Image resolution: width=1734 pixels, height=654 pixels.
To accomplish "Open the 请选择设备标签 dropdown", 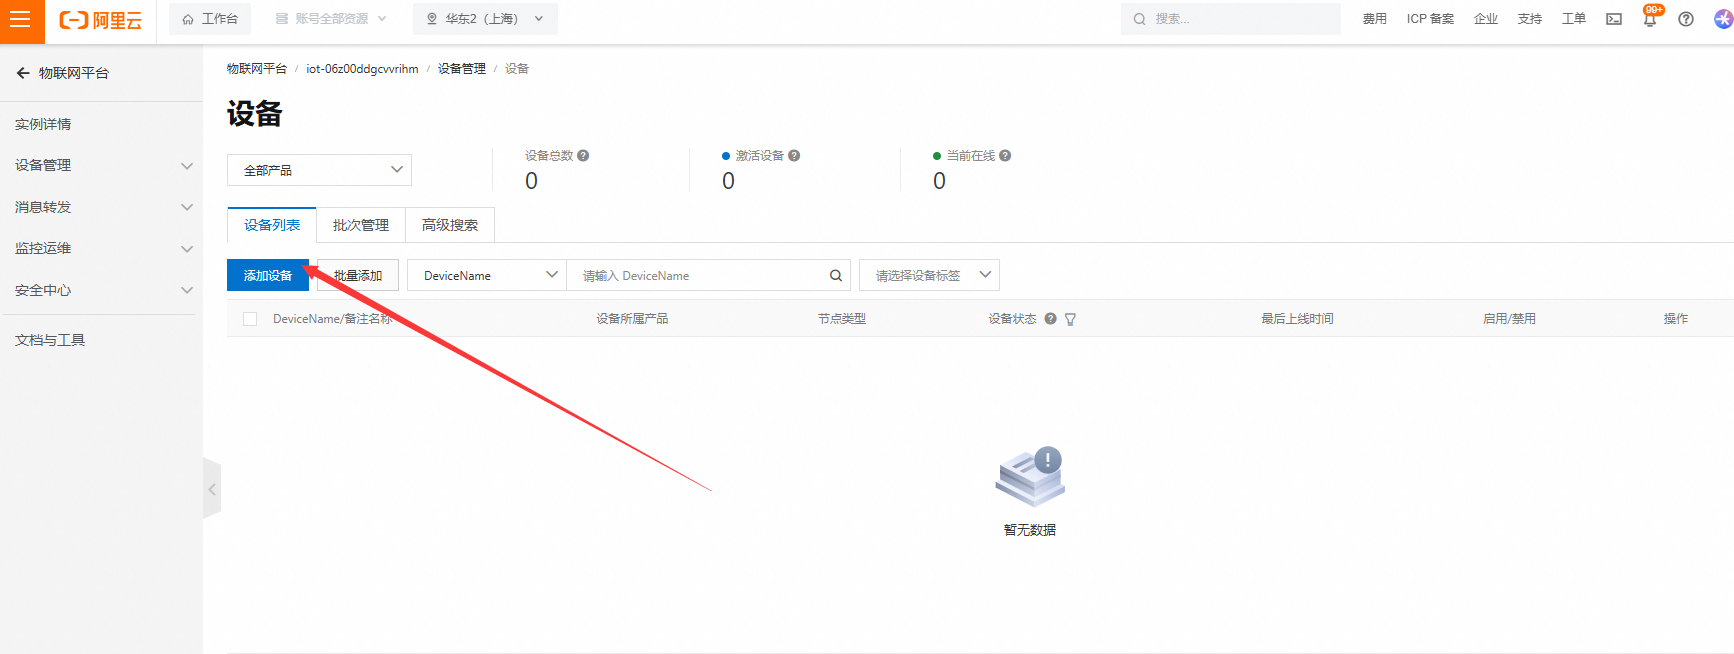I will [929, 276].
